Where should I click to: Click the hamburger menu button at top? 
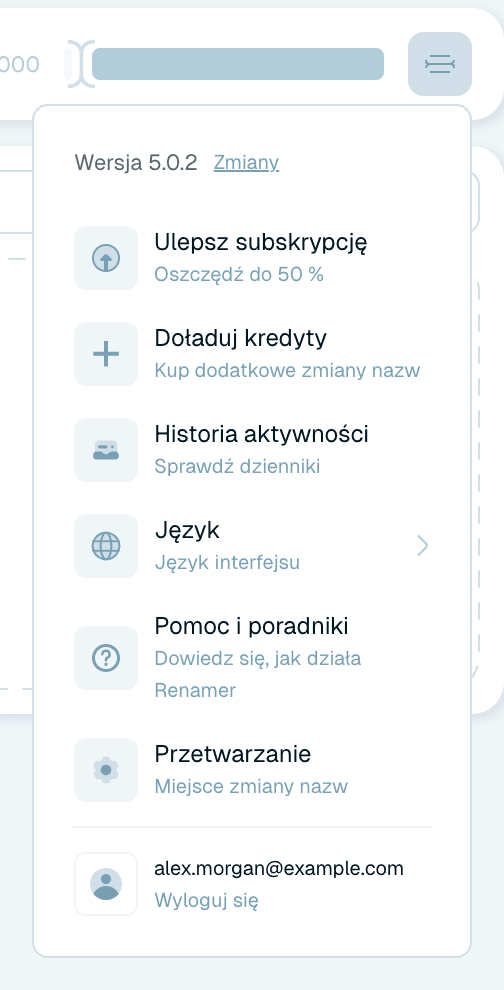coord(440,64)
